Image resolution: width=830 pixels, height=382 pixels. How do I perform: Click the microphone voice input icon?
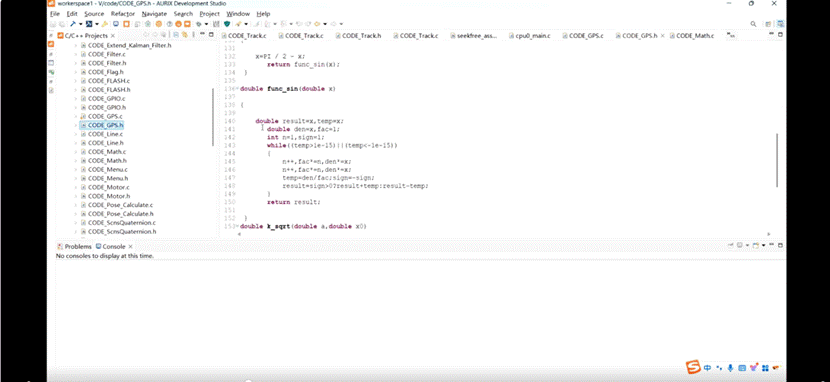pyautogui.click(x=730, y=368)
